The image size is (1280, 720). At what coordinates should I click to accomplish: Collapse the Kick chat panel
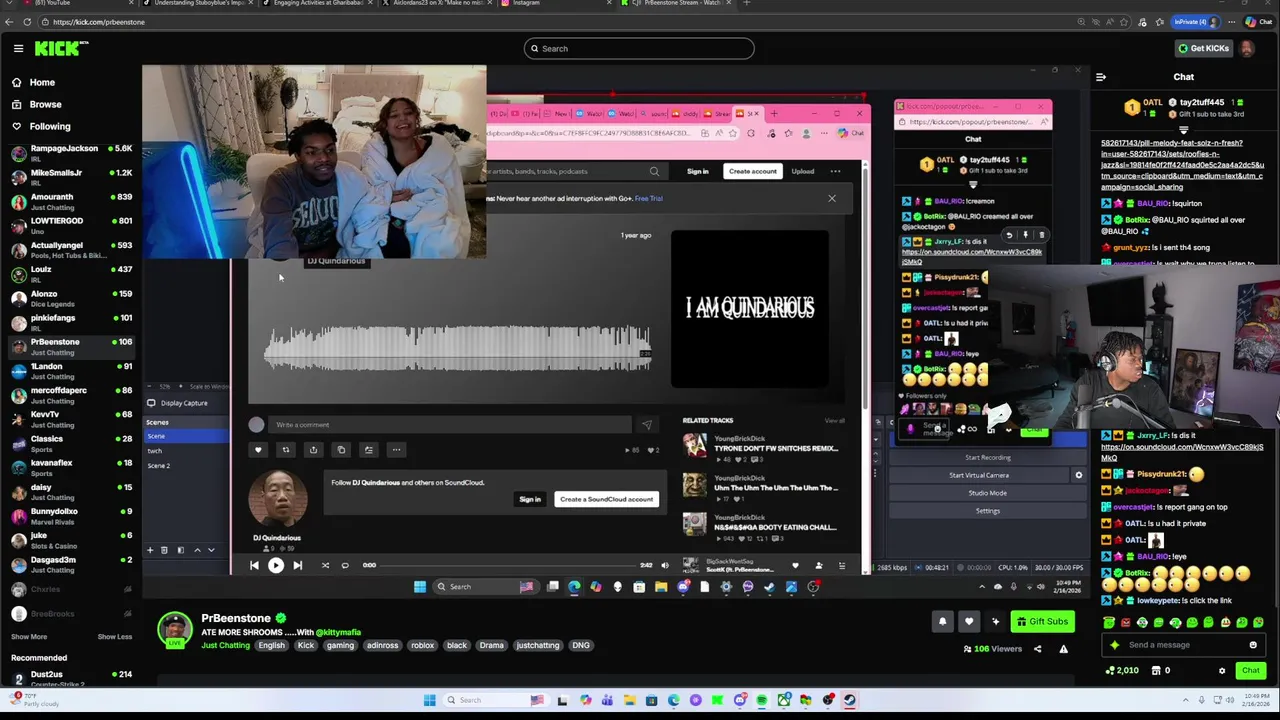[x=1101, y=77]
